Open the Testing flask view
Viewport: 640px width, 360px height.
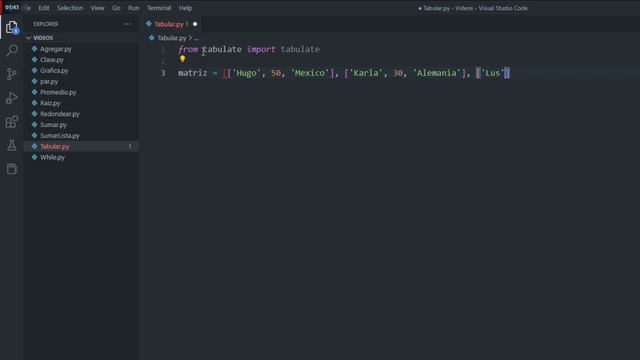[12, 145]
